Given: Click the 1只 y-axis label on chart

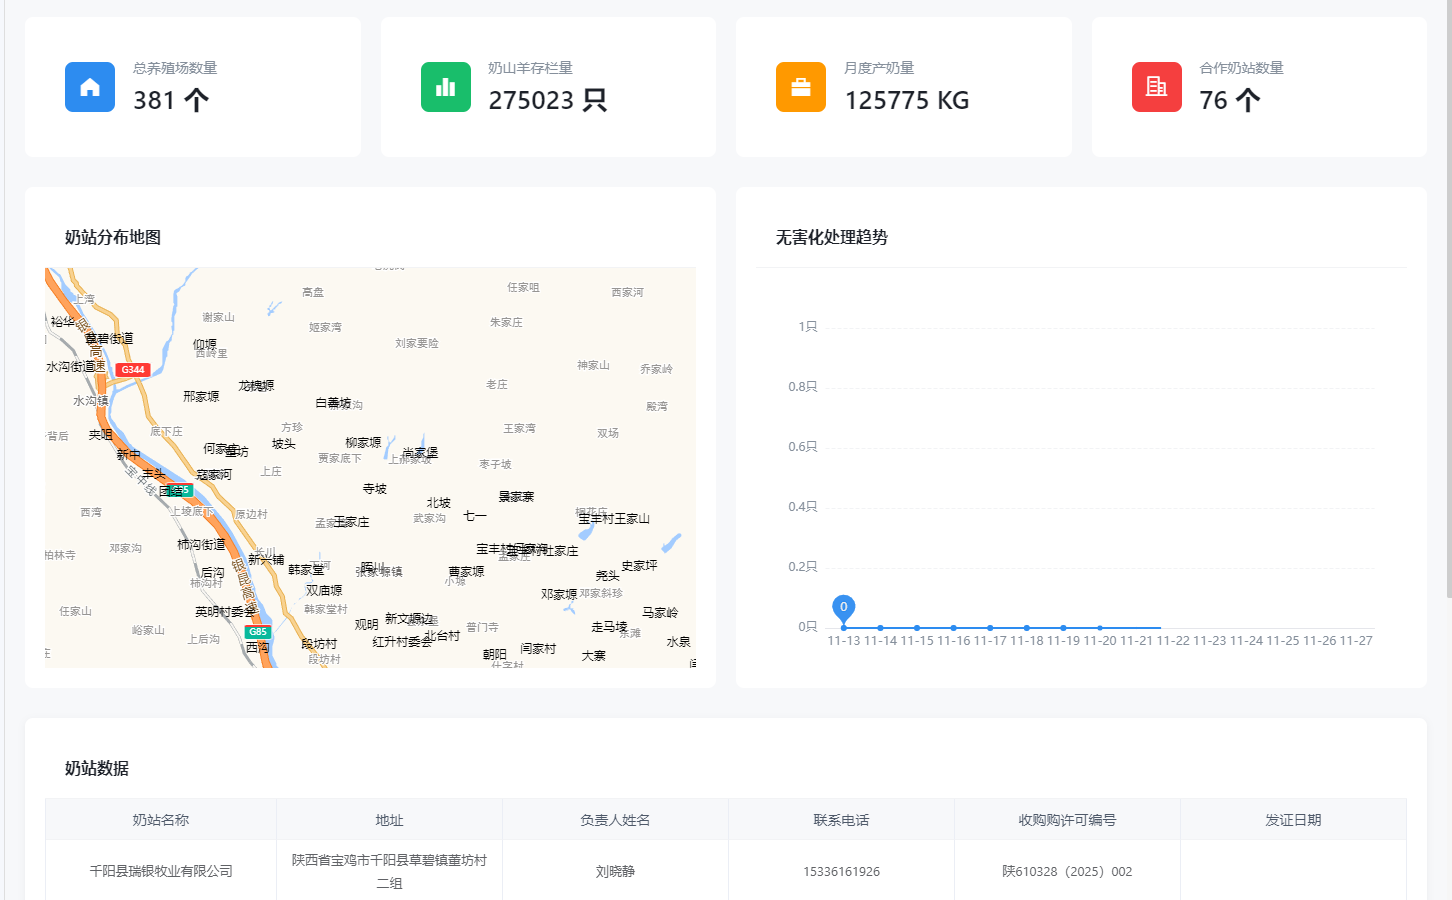Looking at the screenshot, I should click(808, 327).
